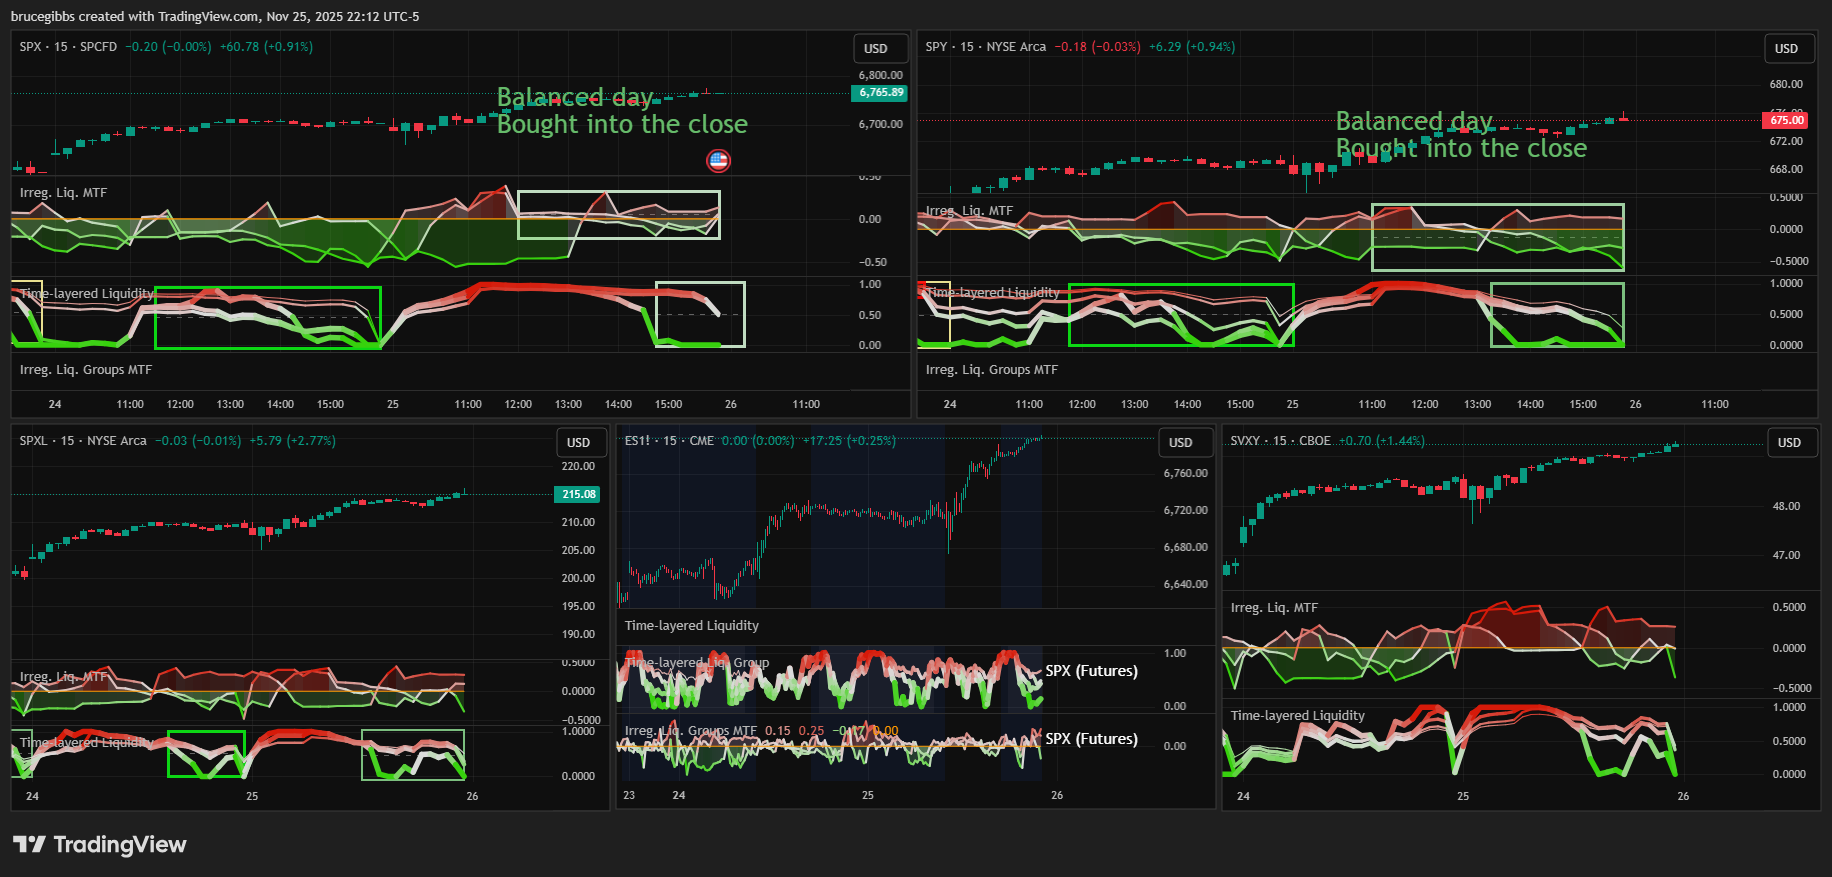Click the SVXY 15 CBOE symbol title
This screenshot has height=877, width=1832.
1280,441
